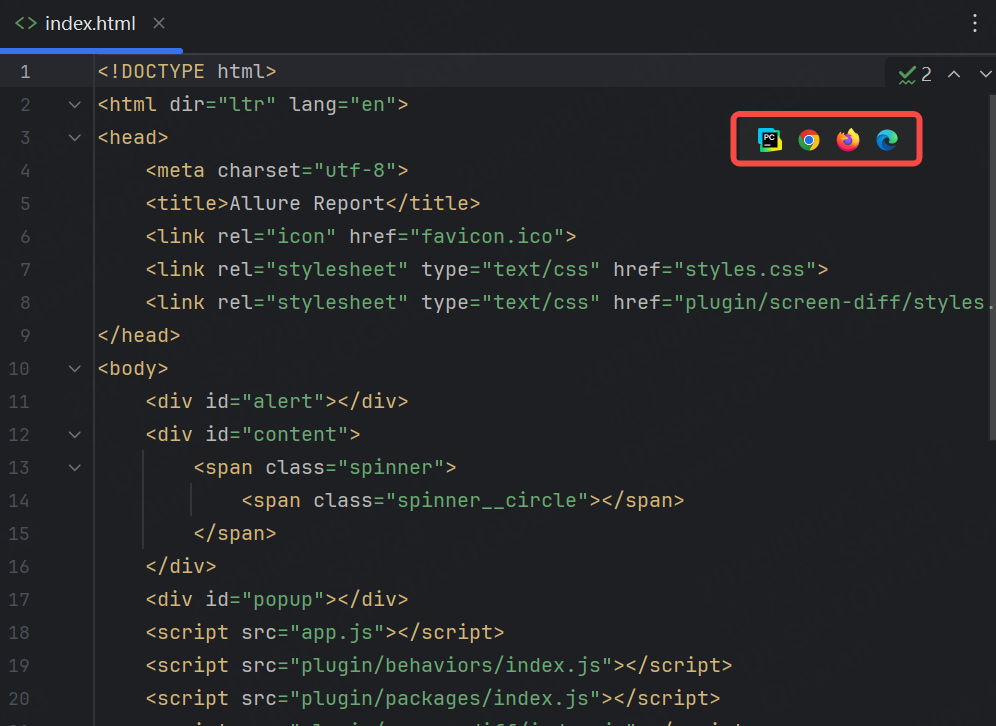This screenshot has width=996, height=726.
Task: Click the closing span tag on line 15
Action: click(235, 534)
